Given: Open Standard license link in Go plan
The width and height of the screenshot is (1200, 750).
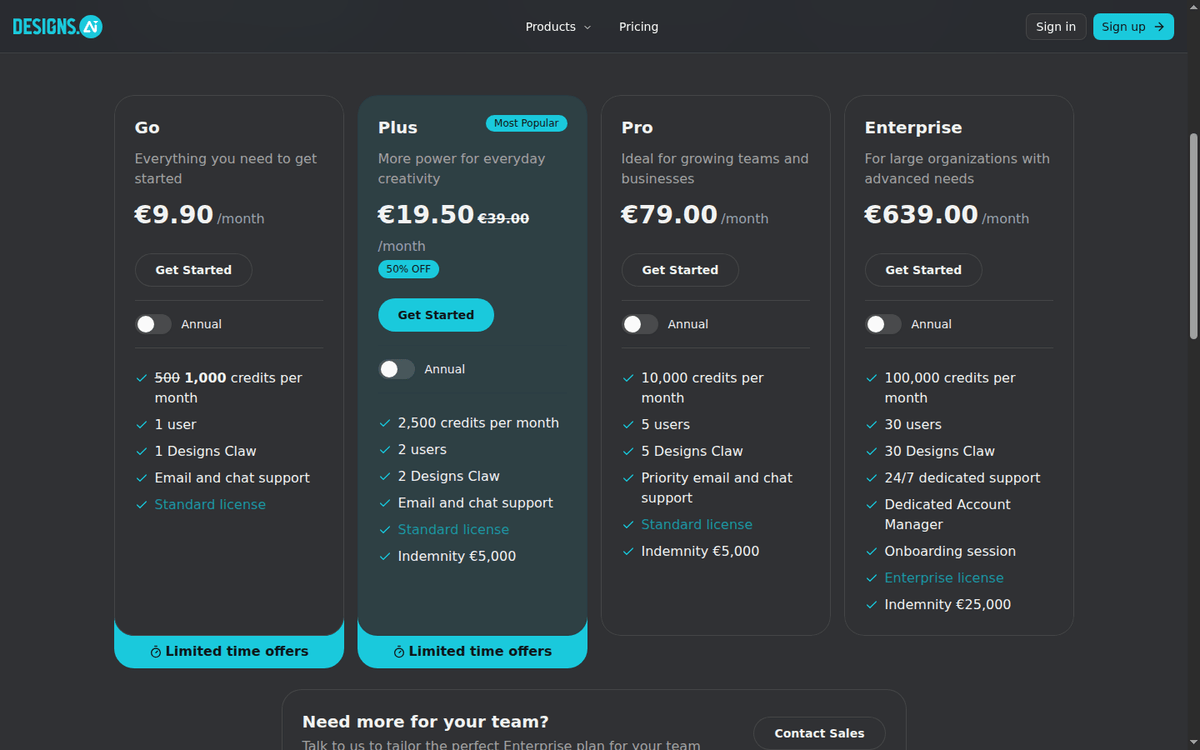Looking at the screenshot, I should (210, 505).
